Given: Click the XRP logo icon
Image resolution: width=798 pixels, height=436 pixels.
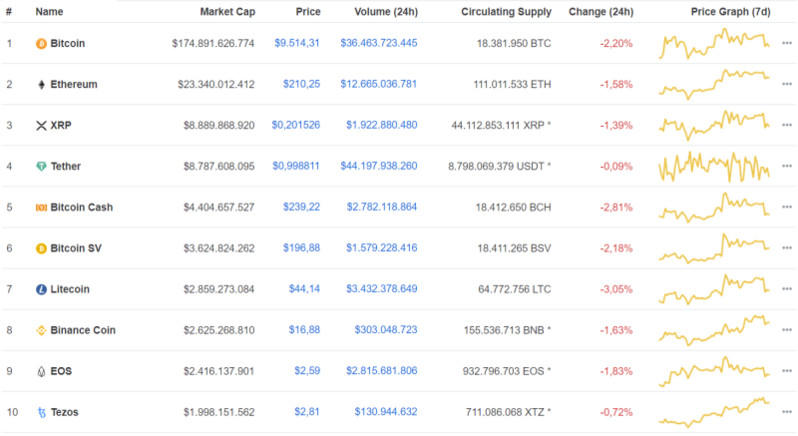Looking at the screenshot, I should 41,126.
